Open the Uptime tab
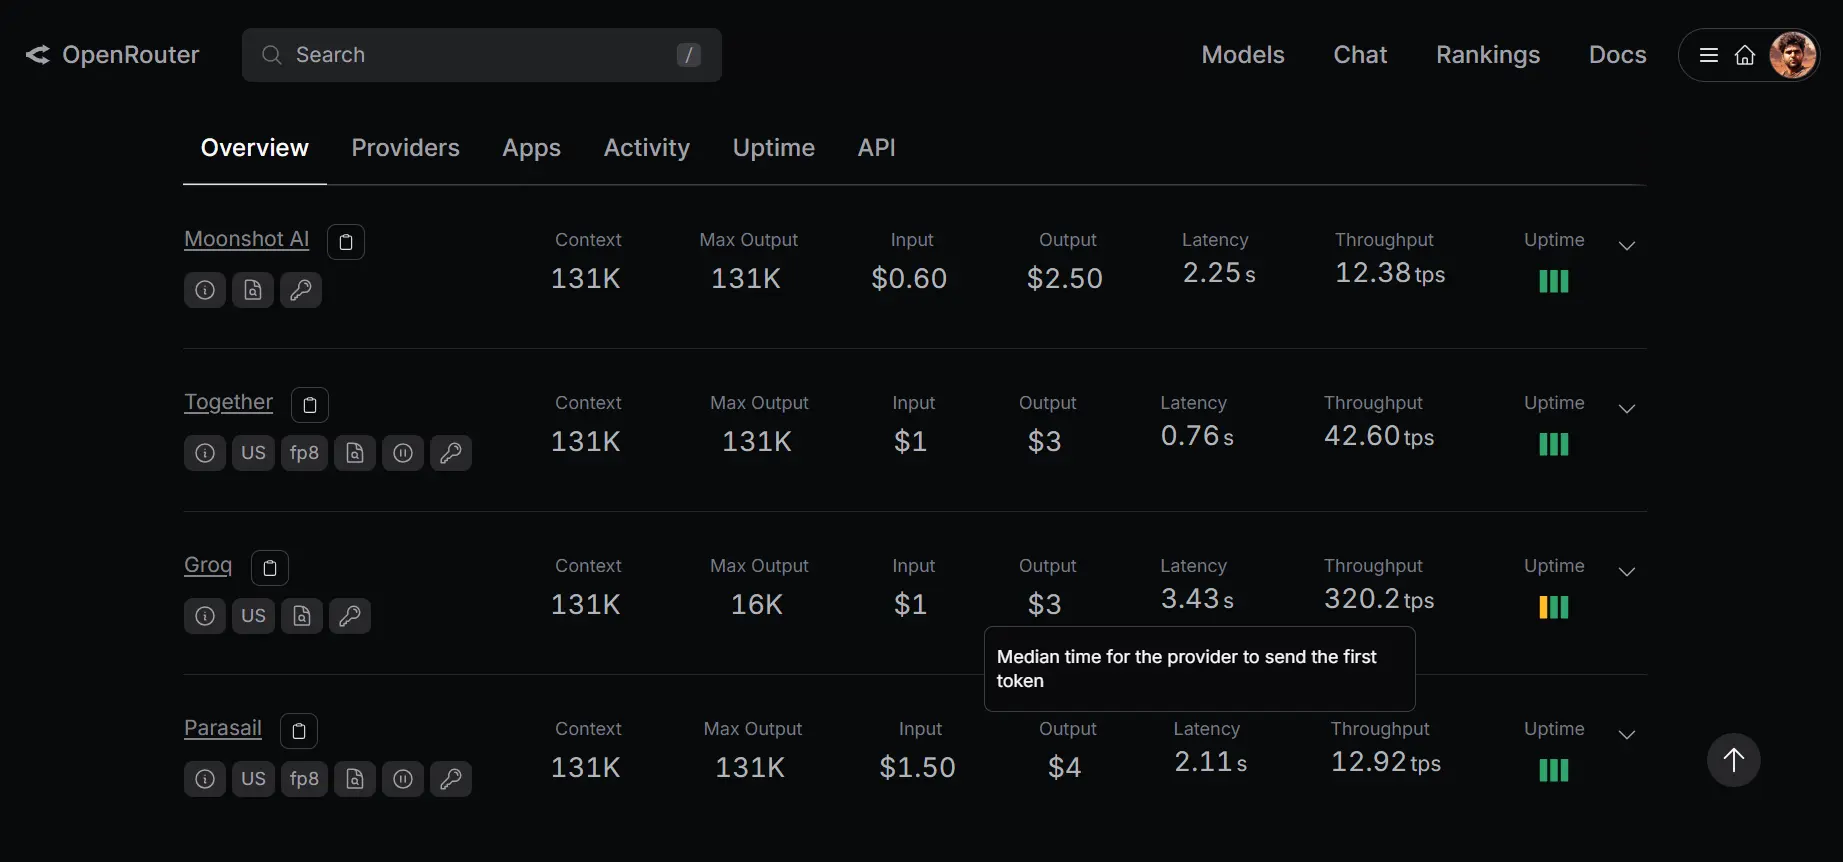1843x862 pixels. [x=773, y=148]
